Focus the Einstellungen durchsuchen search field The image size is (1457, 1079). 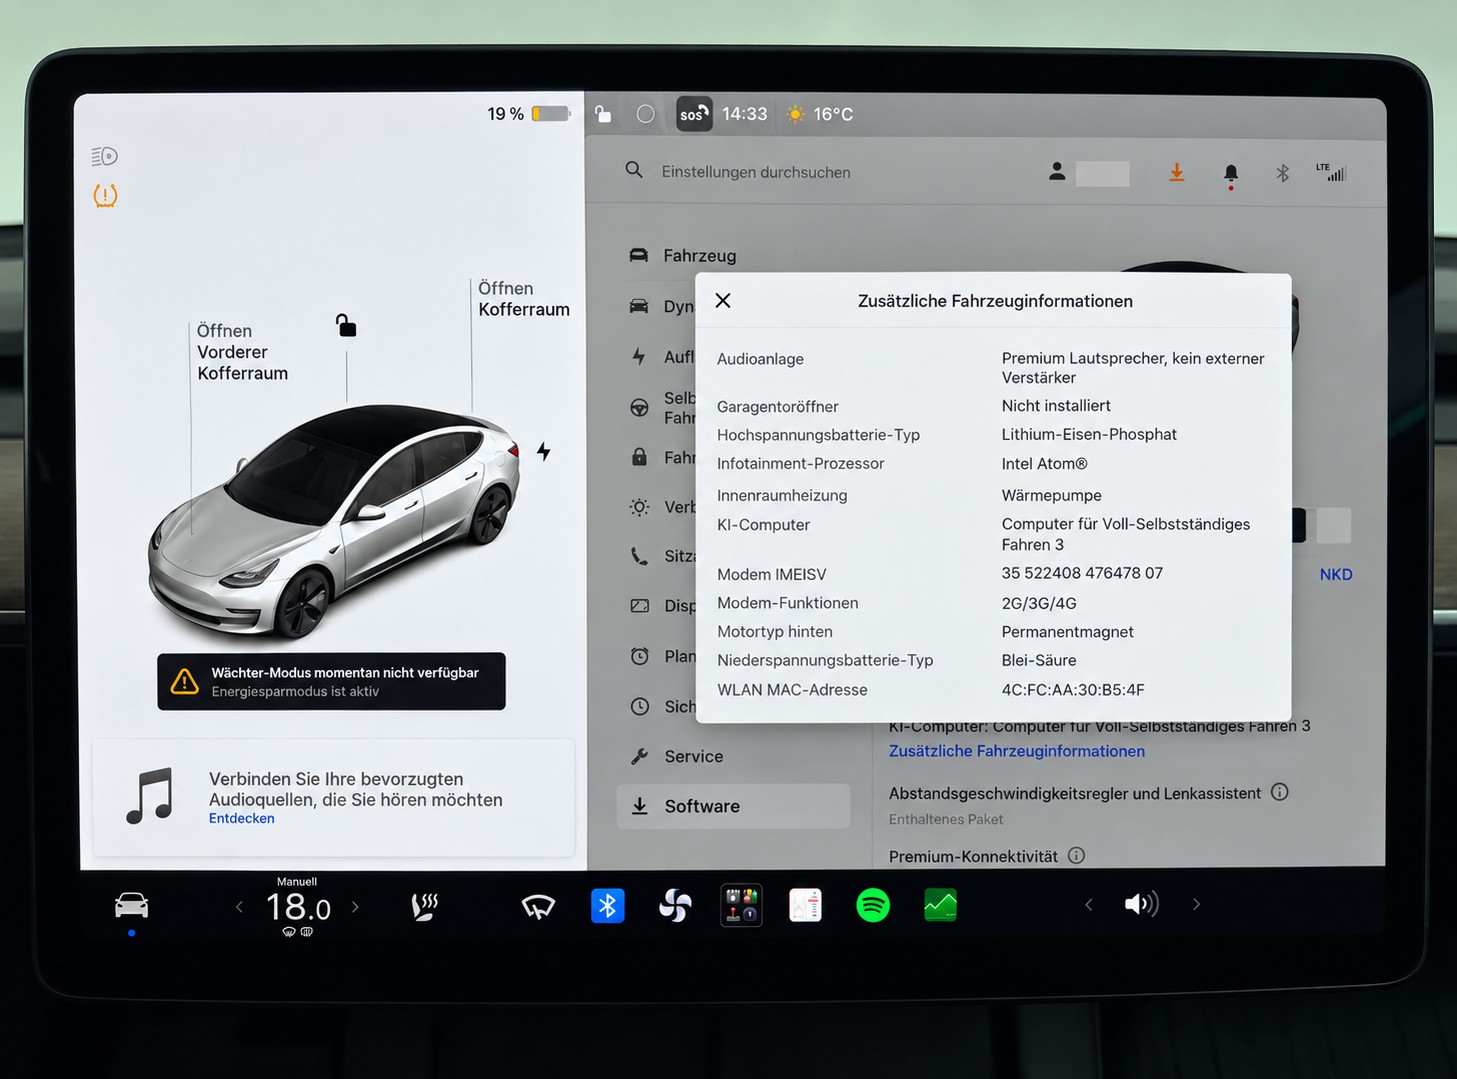(x=756, y=172)
